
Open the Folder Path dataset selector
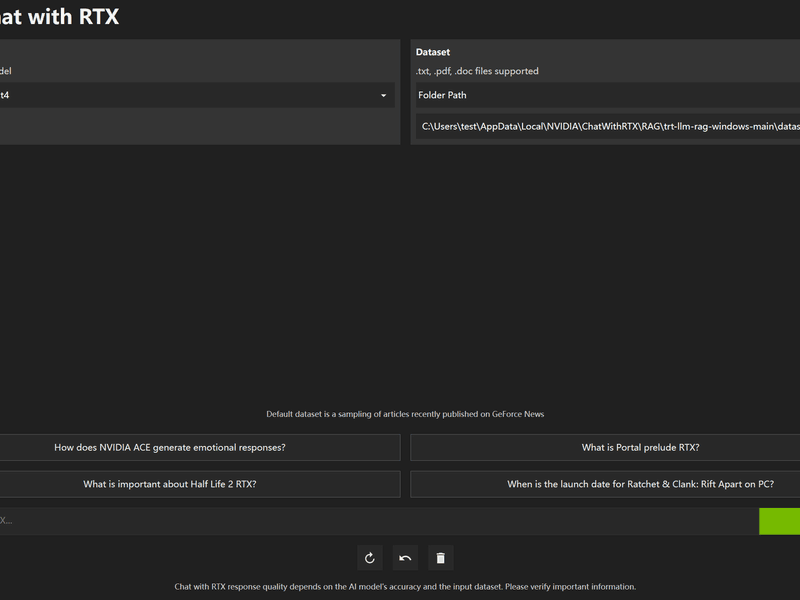tap(608, 95)
